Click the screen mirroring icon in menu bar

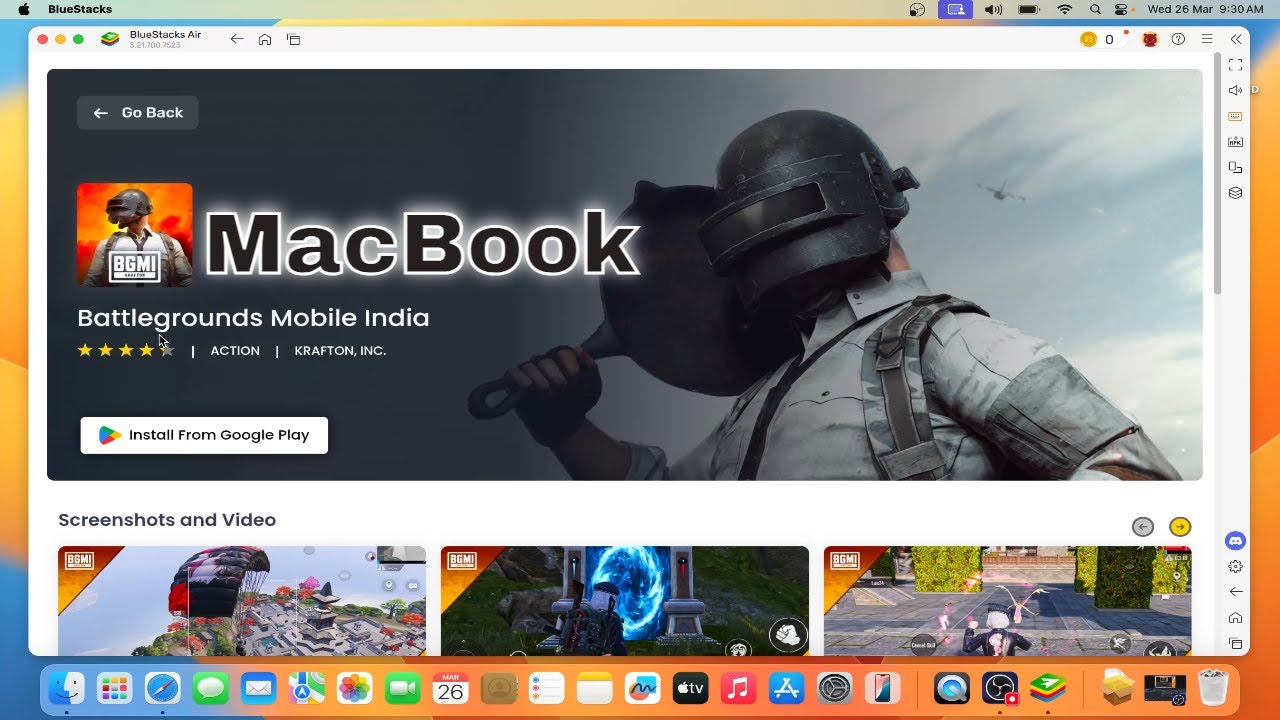[x=955, y=9]
